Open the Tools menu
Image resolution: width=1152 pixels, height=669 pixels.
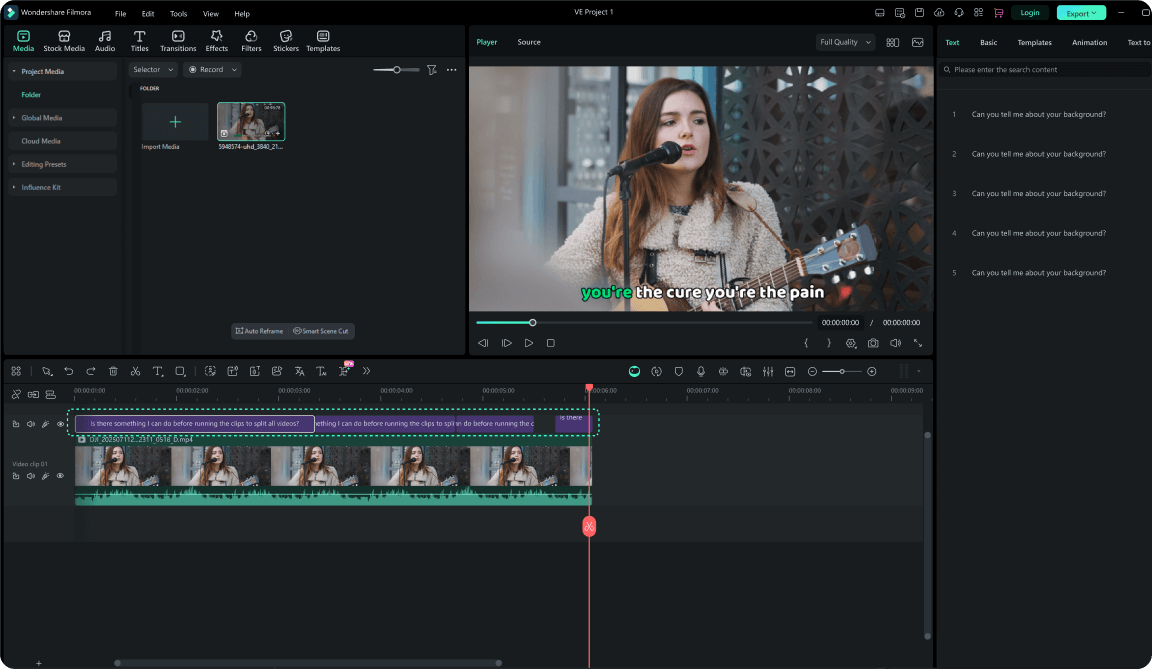coord(178,14)
